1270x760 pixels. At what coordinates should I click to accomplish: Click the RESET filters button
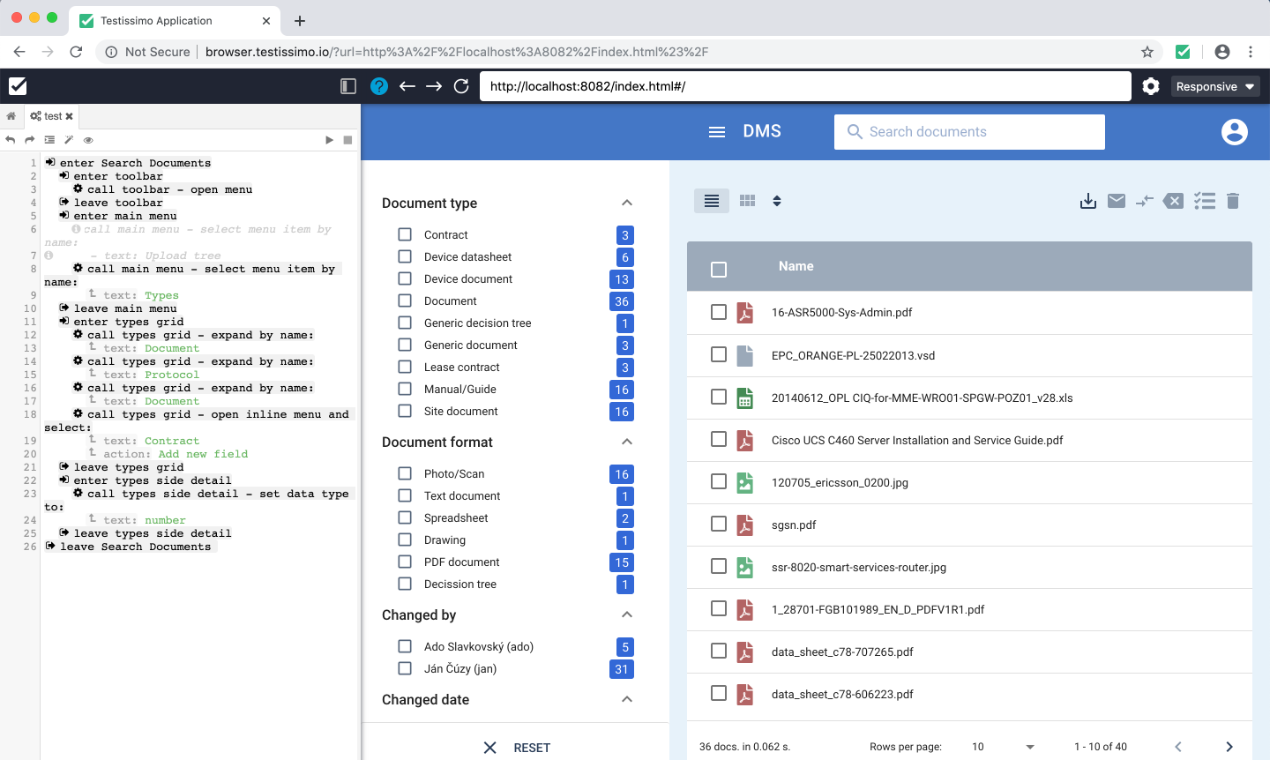click(517, 747)
